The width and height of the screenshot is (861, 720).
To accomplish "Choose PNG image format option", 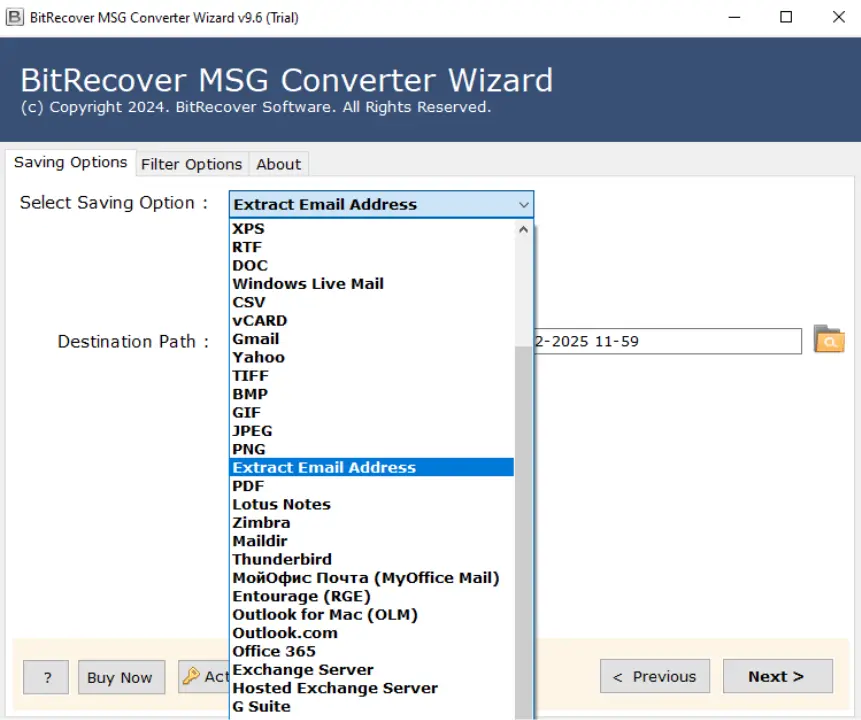I will [372, 449].
